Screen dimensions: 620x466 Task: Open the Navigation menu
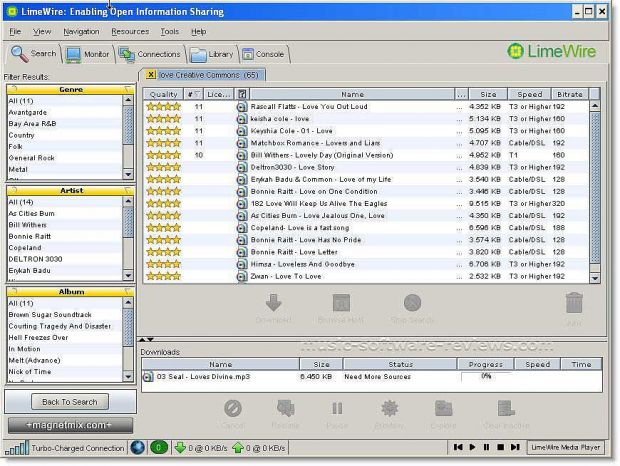81,32
